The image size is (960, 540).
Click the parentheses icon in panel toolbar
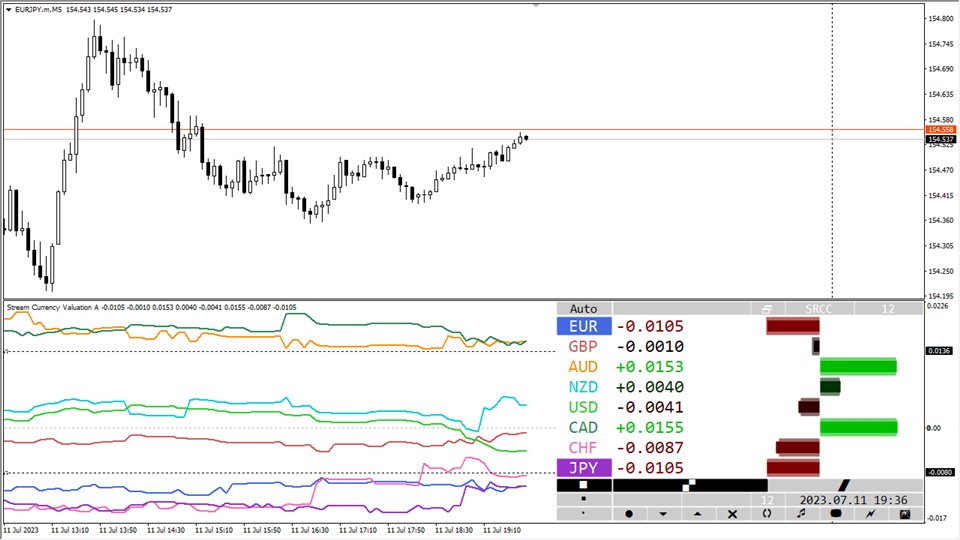(x=767, y=514)
